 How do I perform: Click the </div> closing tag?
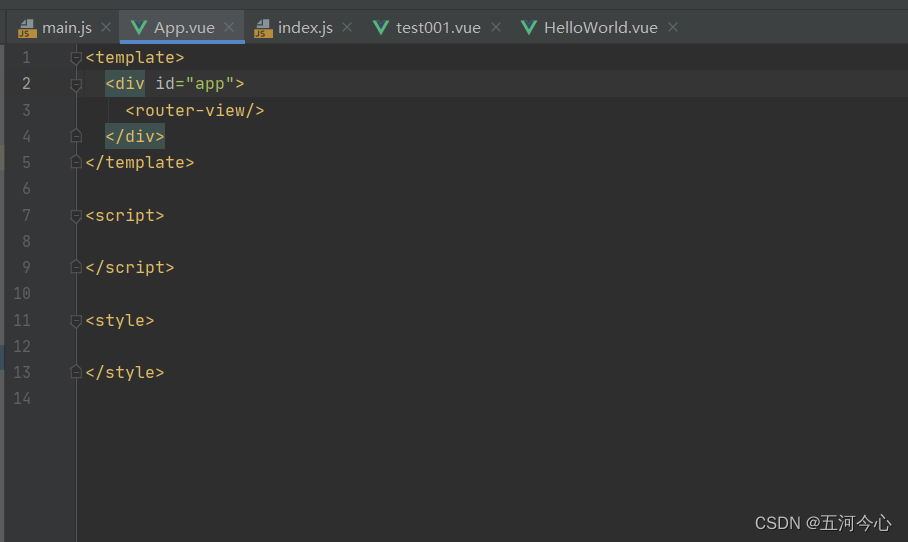pos(135,136)
